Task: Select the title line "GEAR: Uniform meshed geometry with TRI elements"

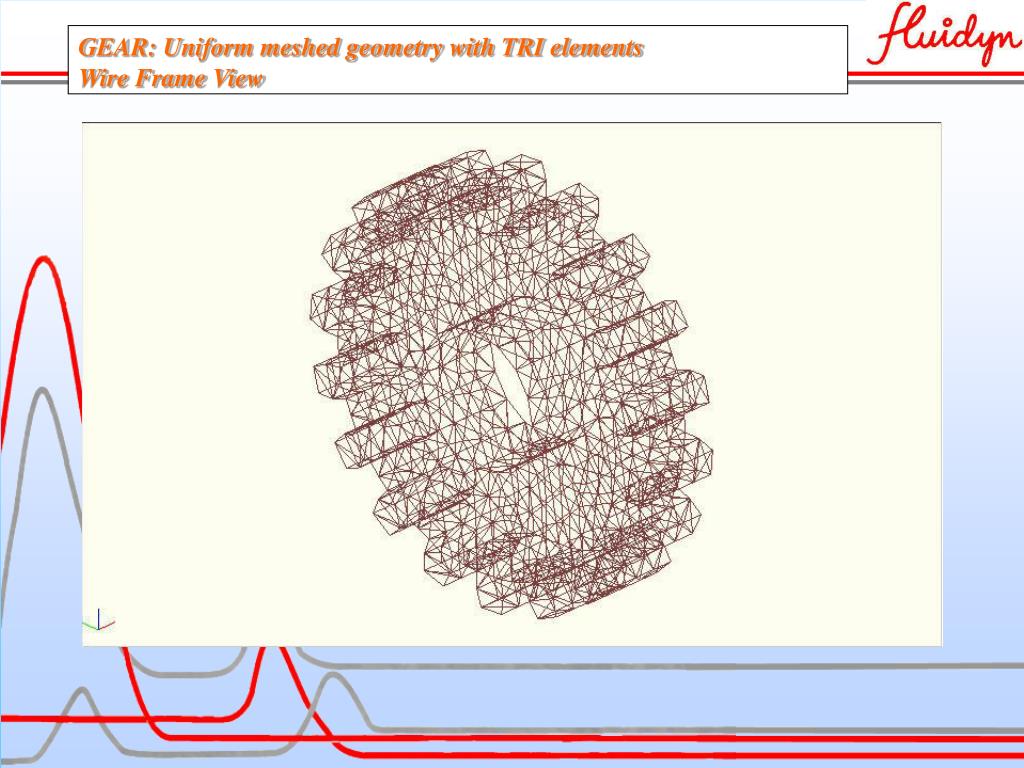Action: (361, 48)
